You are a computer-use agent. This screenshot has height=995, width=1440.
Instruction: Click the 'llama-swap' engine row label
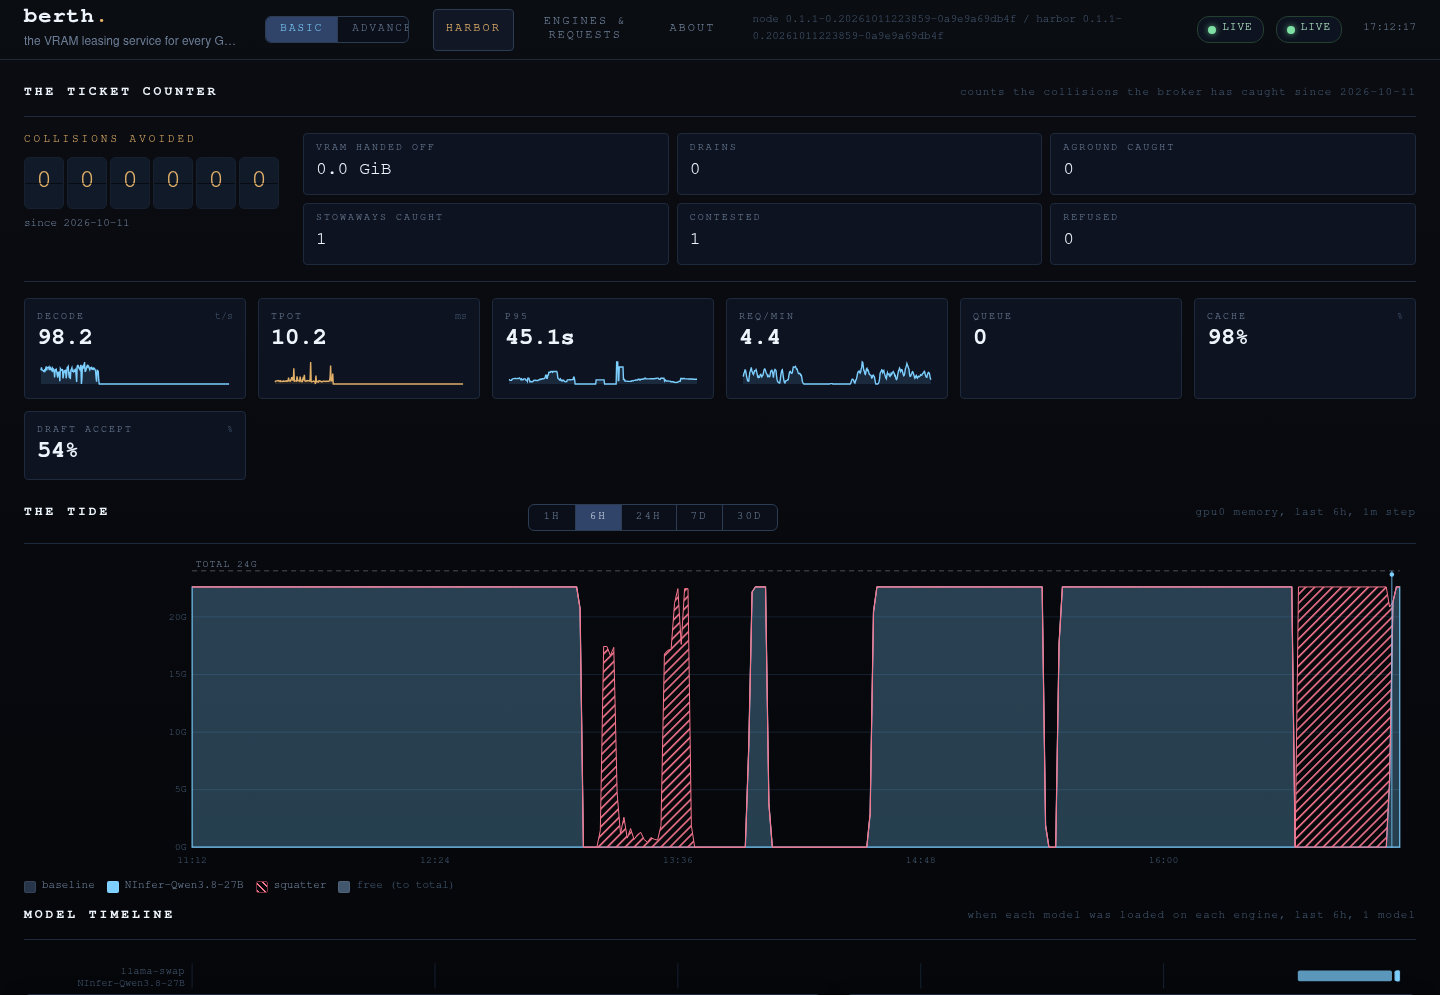pos(153,971)
